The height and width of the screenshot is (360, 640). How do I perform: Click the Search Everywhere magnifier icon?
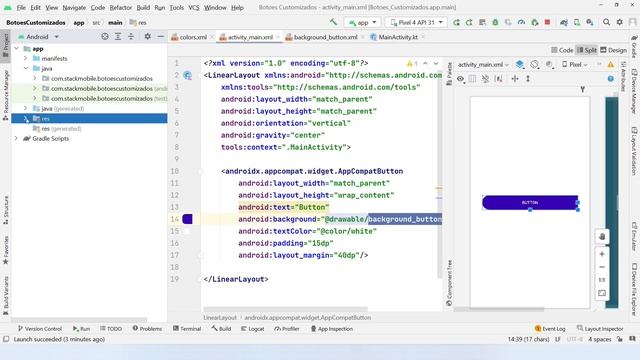coord(607,22)
